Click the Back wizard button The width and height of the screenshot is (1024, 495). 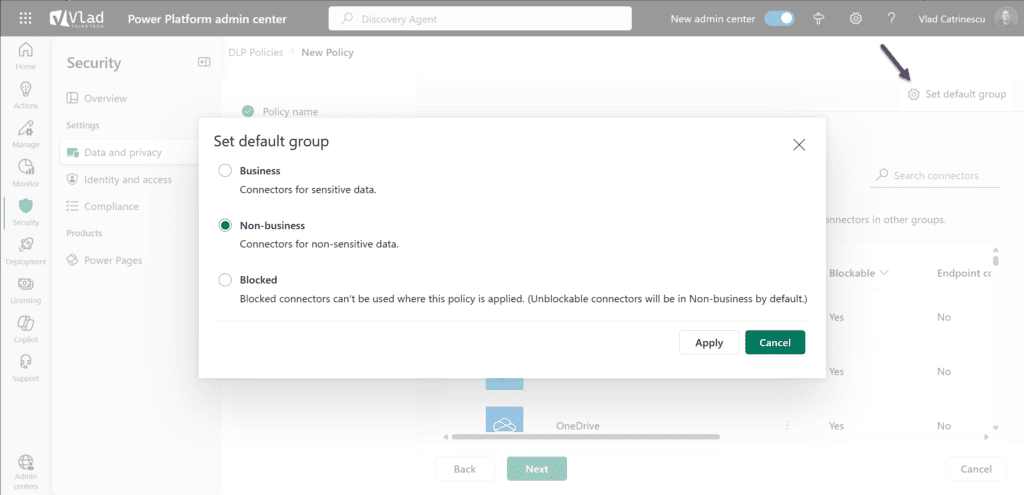(465, 469)
